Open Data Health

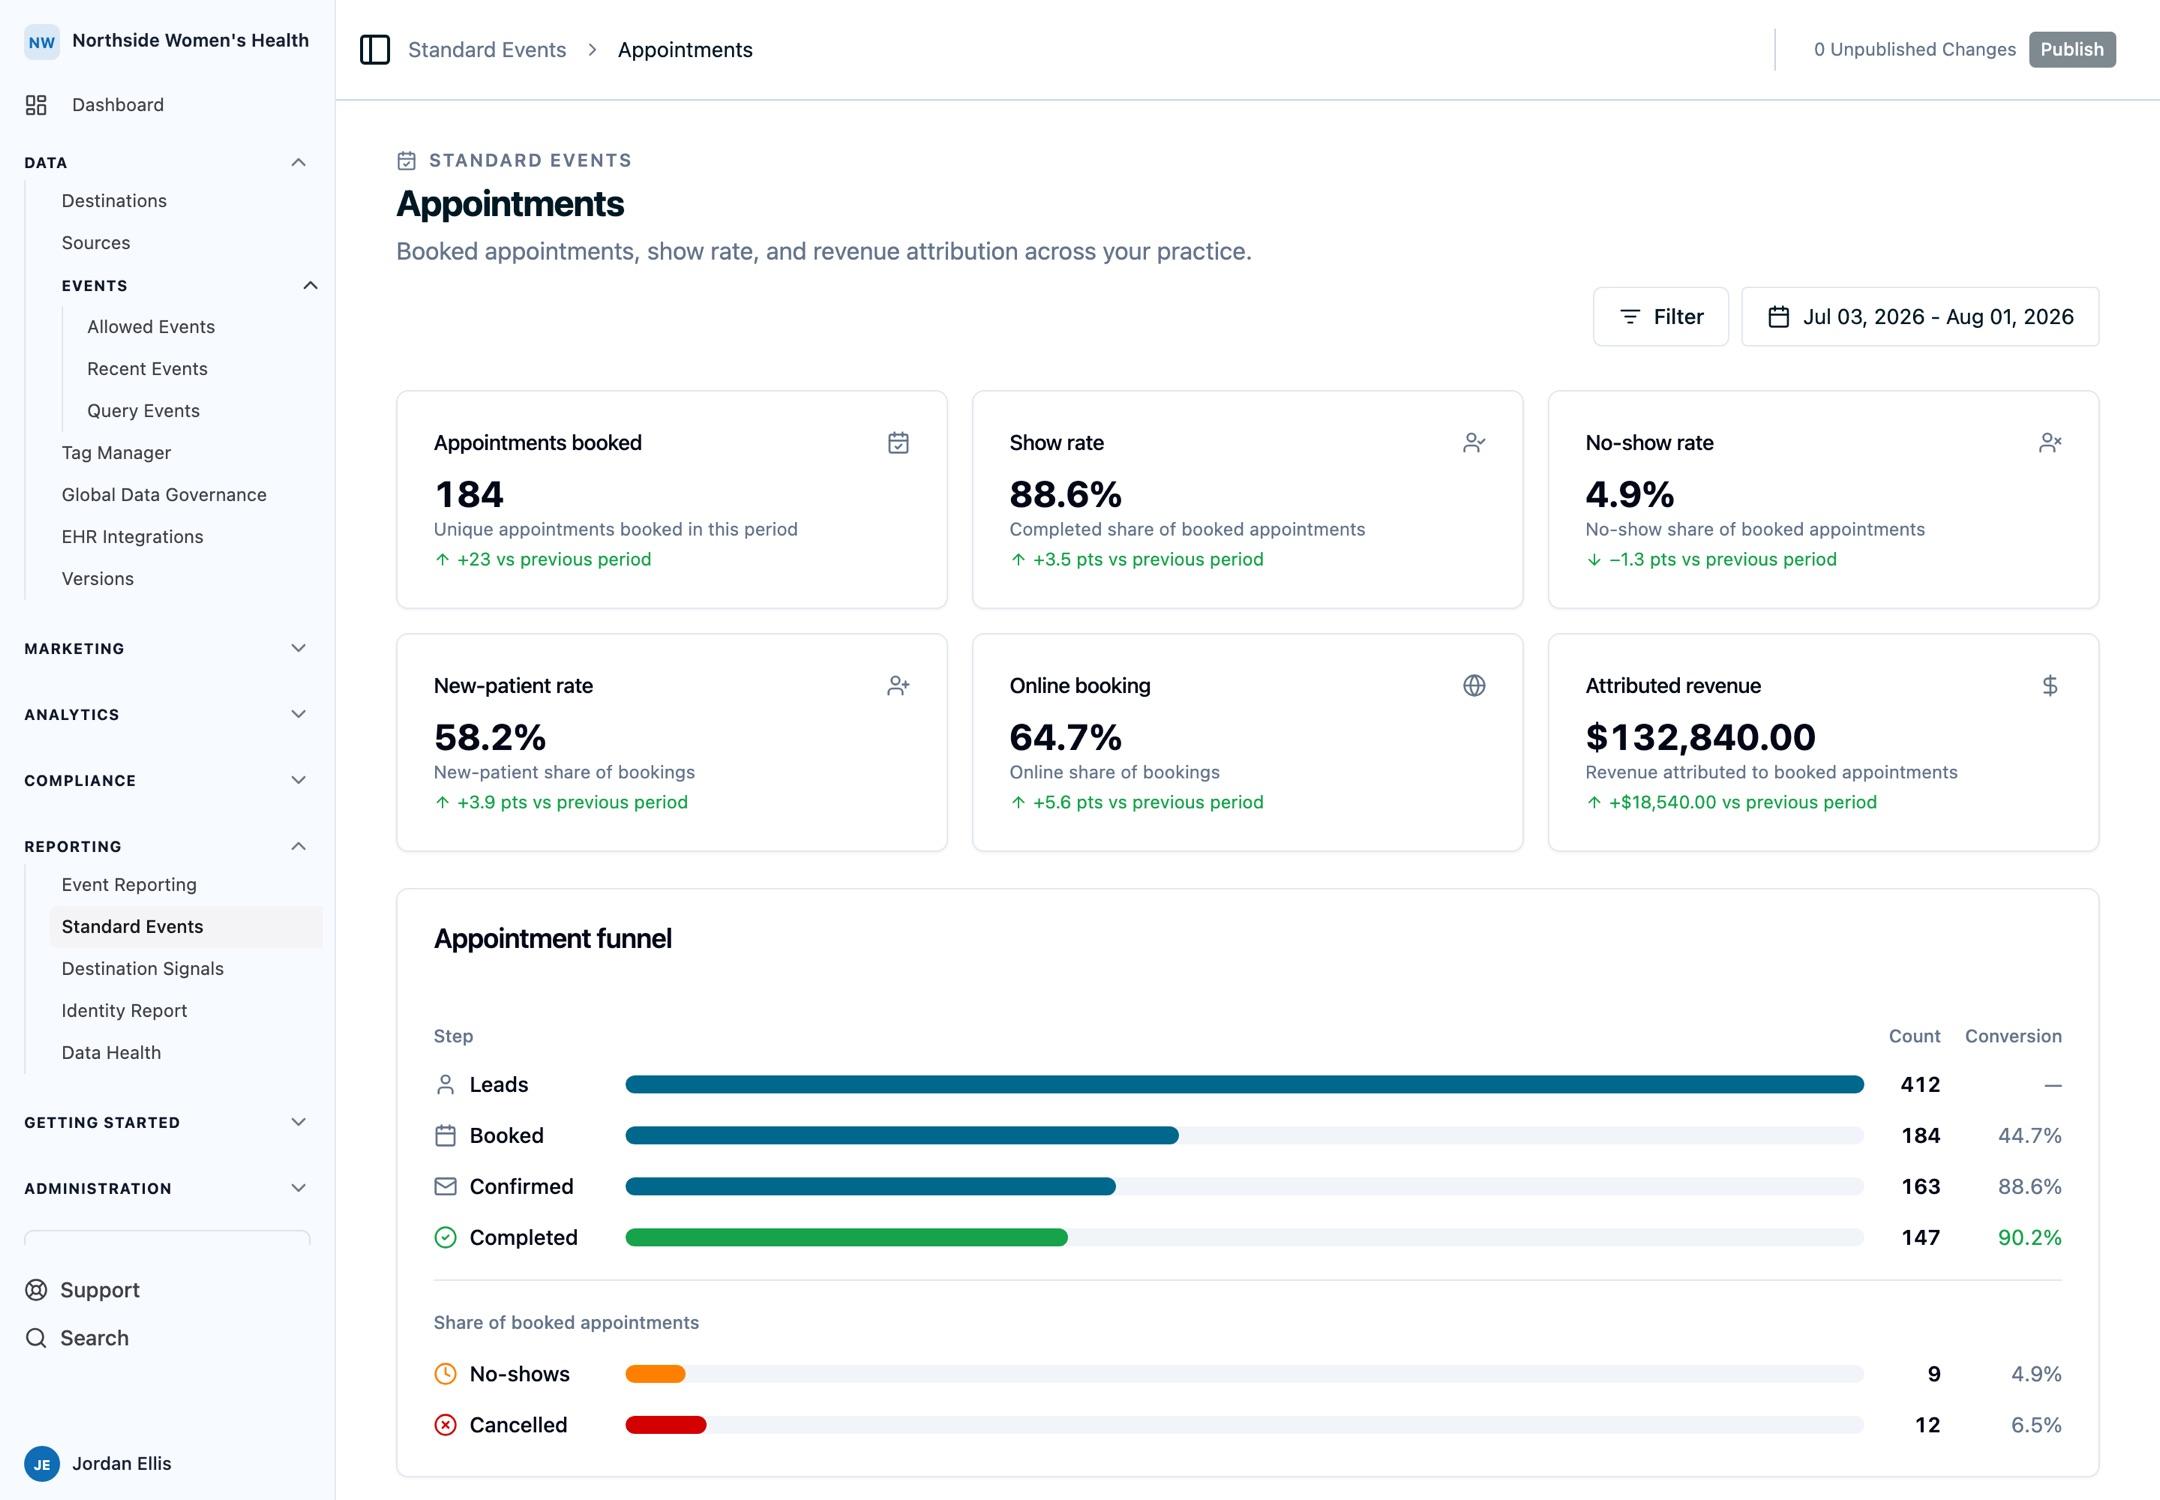click(x=111, y=1053)
